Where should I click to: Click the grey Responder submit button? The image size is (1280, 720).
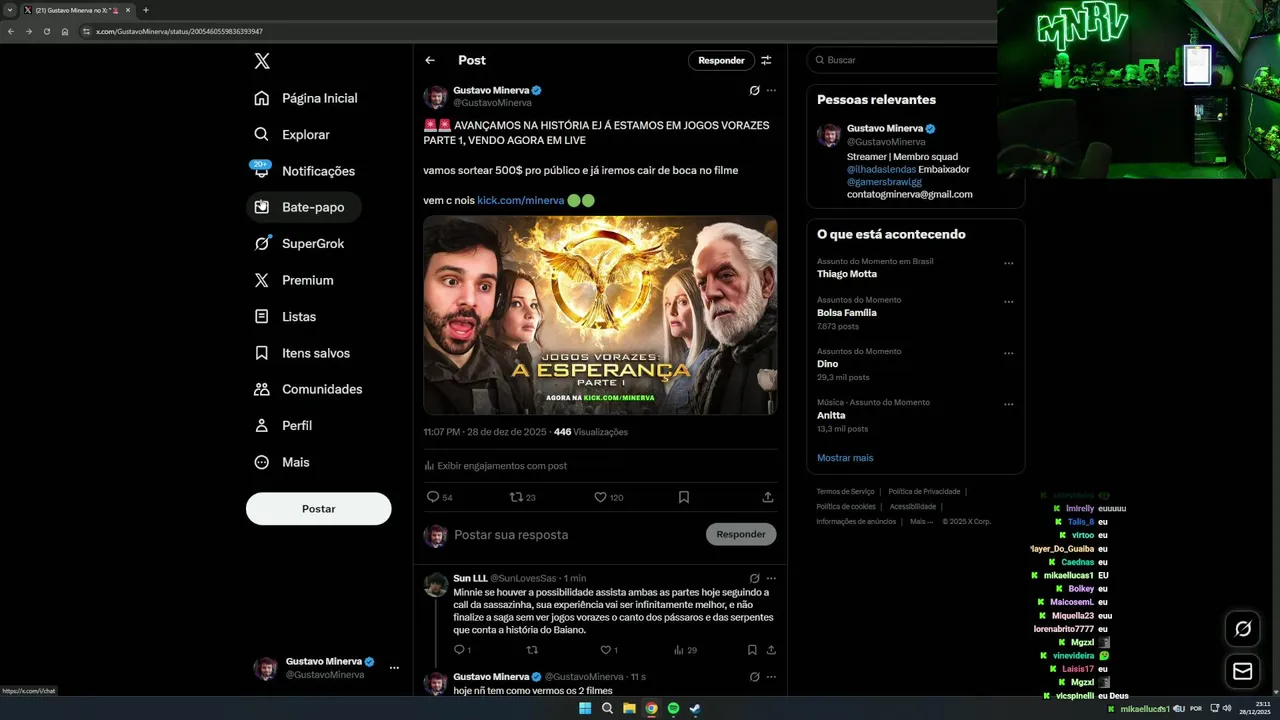click(741, 534)
